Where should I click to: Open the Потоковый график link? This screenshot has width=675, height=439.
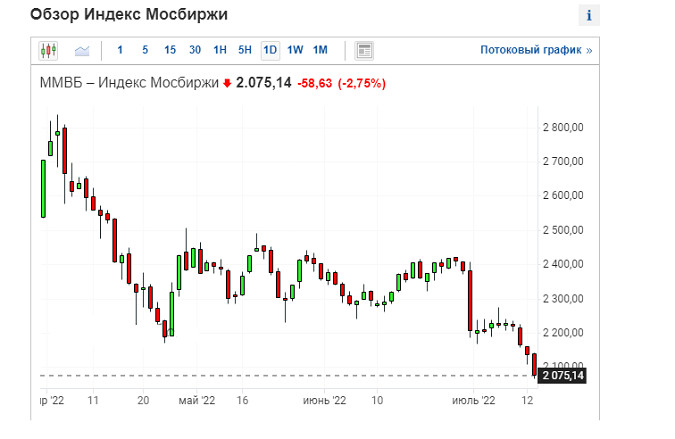point(536,50)
